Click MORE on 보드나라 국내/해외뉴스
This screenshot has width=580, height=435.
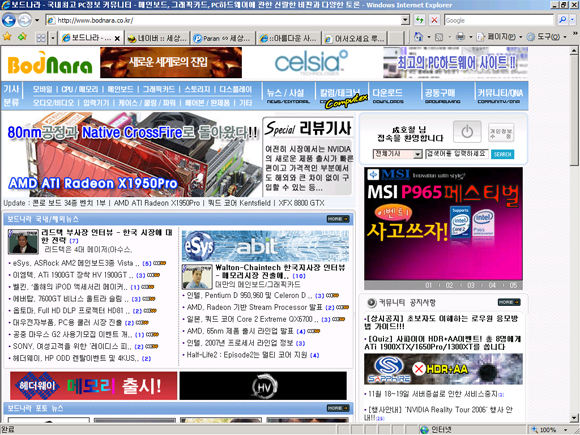coord(338,219)
